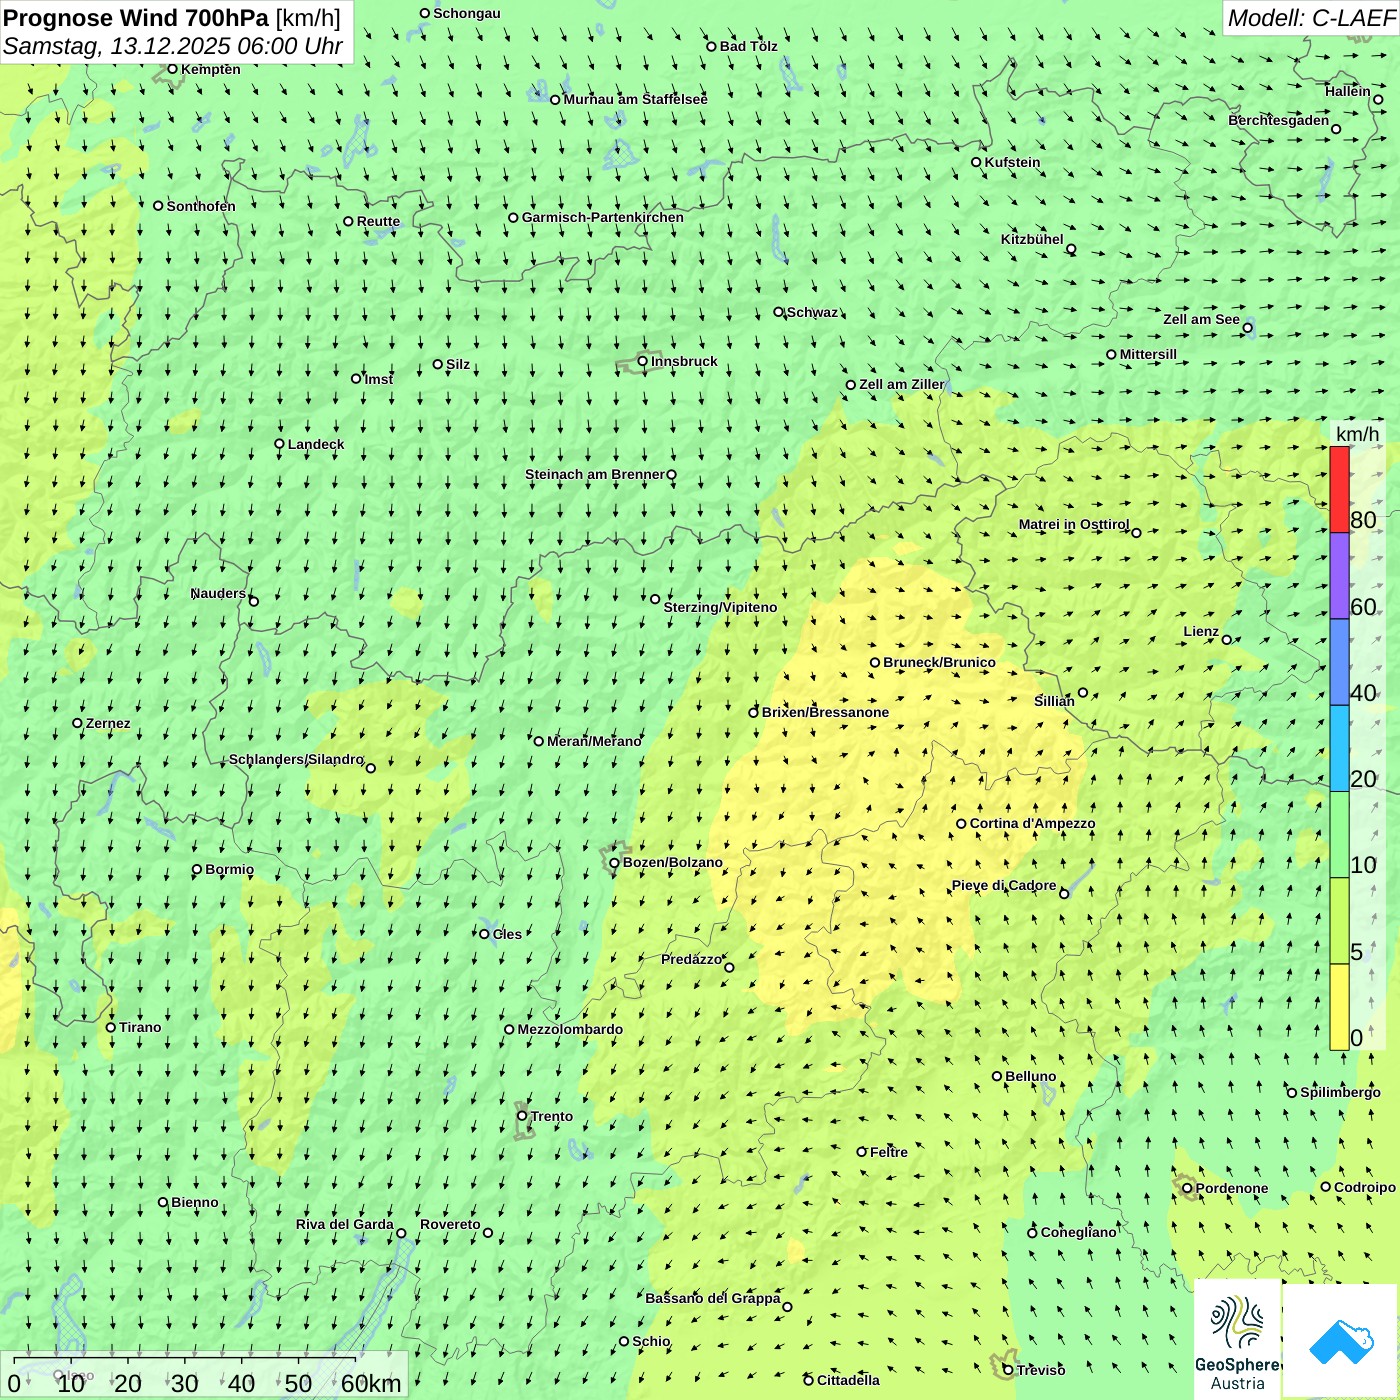Click the 'Mittersill' label
The image size is (1400, 1400).
pyautogui.click(x=1148, y=354)
